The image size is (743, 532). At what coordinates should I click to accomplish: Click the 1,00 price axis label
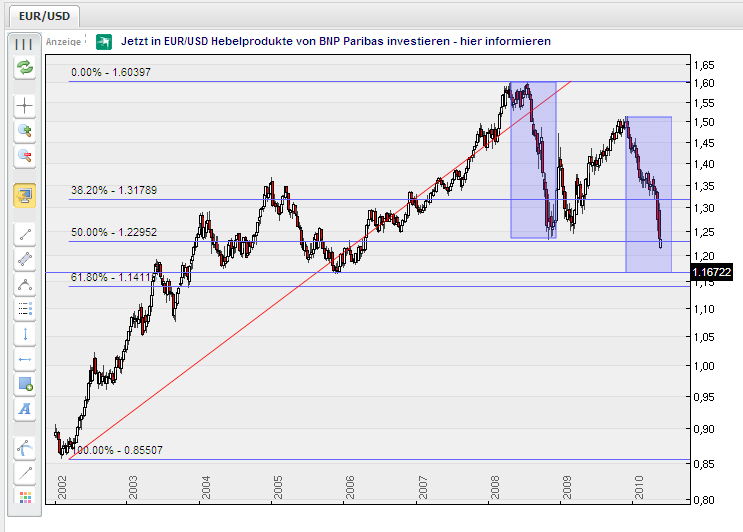(704, 366)
